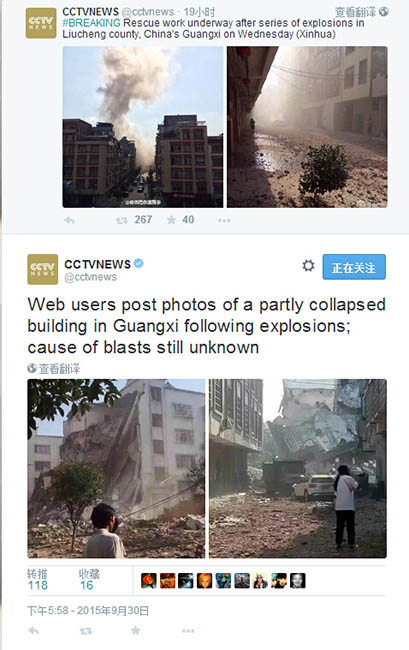The image size is (409, 650).
Task: Open the dusty street debris photo
Action: 307,127
